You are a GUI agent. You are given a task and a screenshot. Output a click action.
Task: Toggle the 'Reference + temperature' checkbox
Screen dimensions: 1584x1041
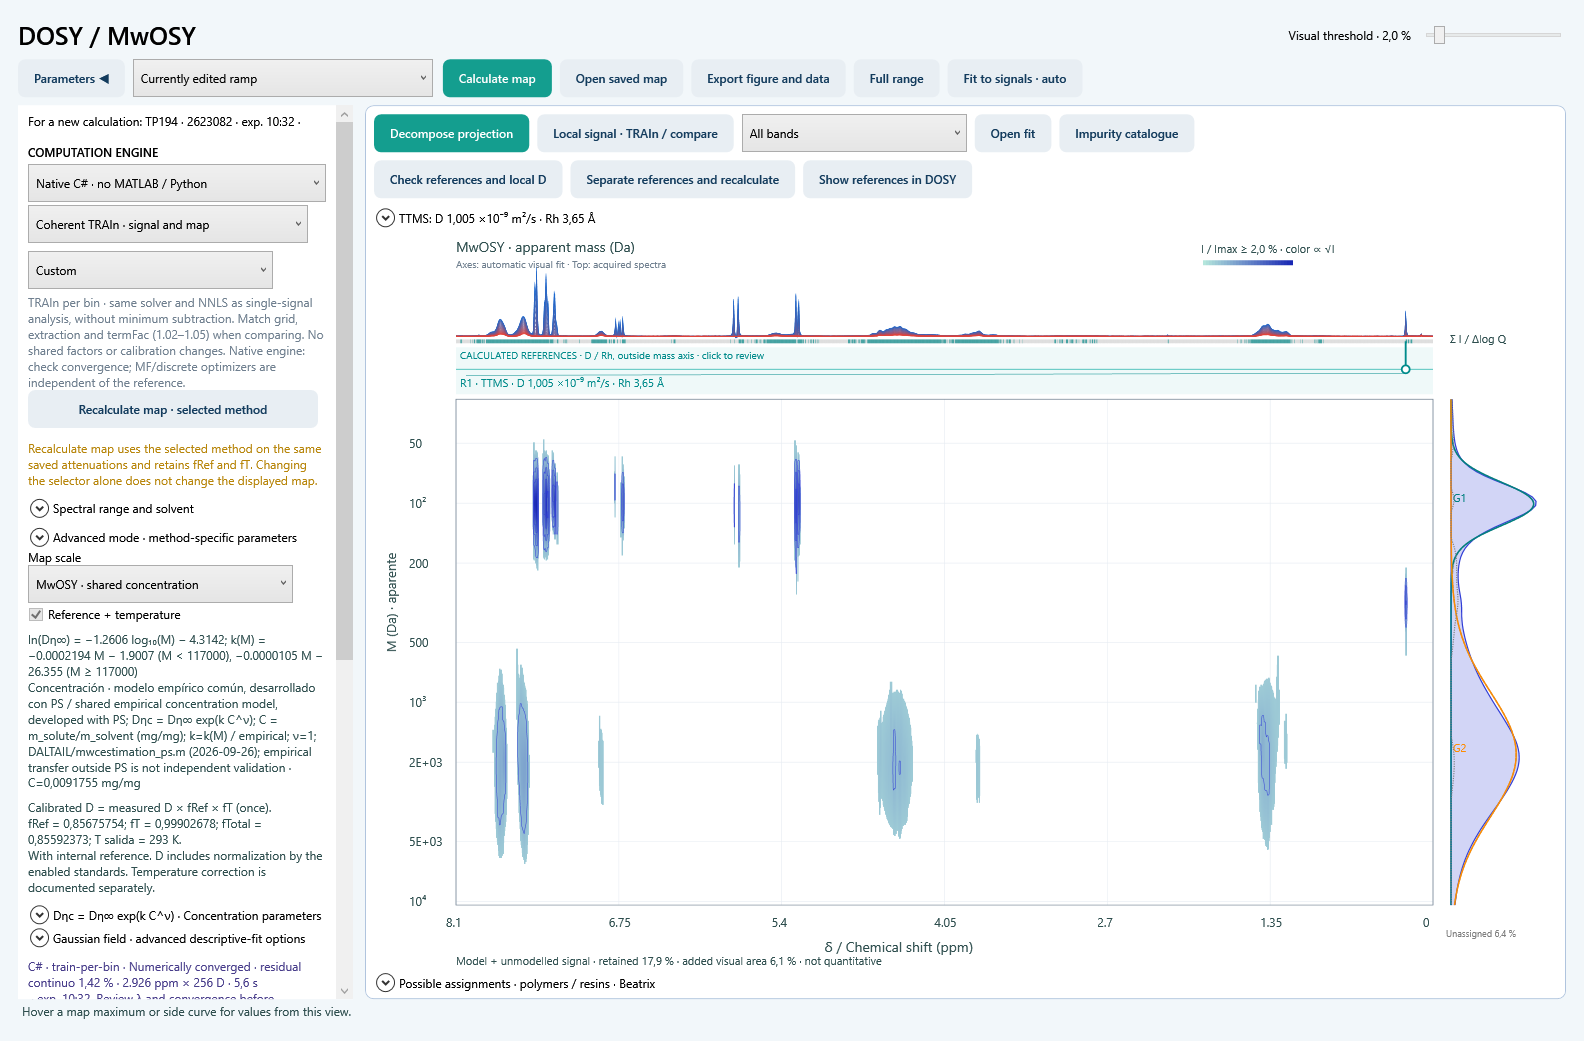tap(36, 615)
